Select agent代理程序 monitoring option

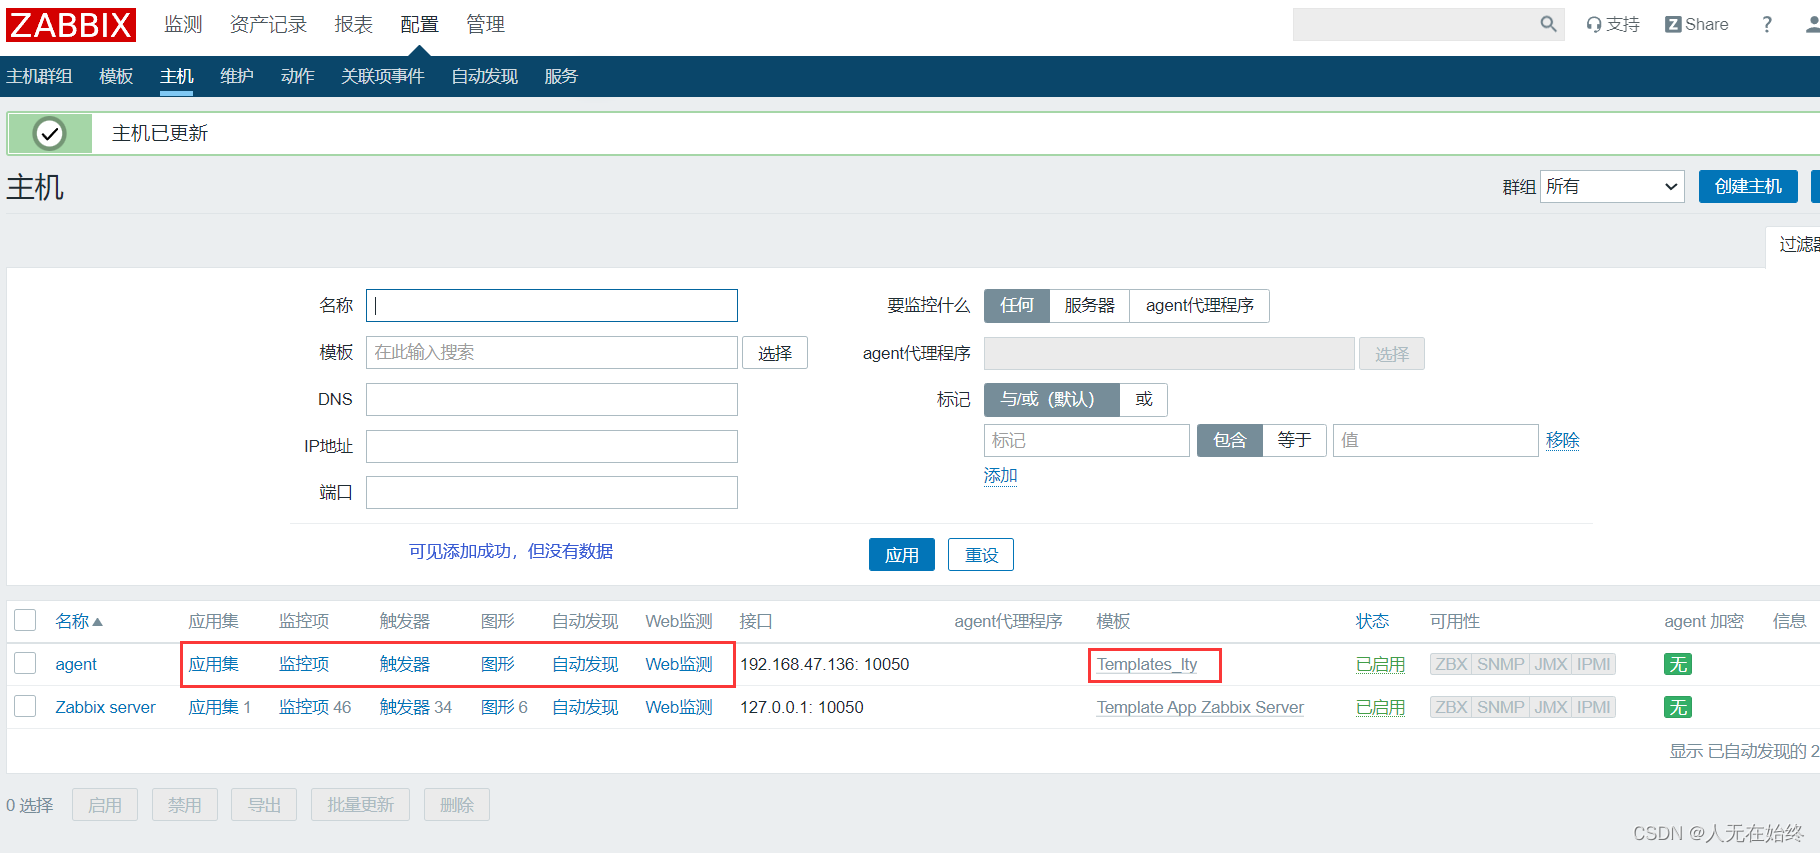click(x=1200, y=306)
